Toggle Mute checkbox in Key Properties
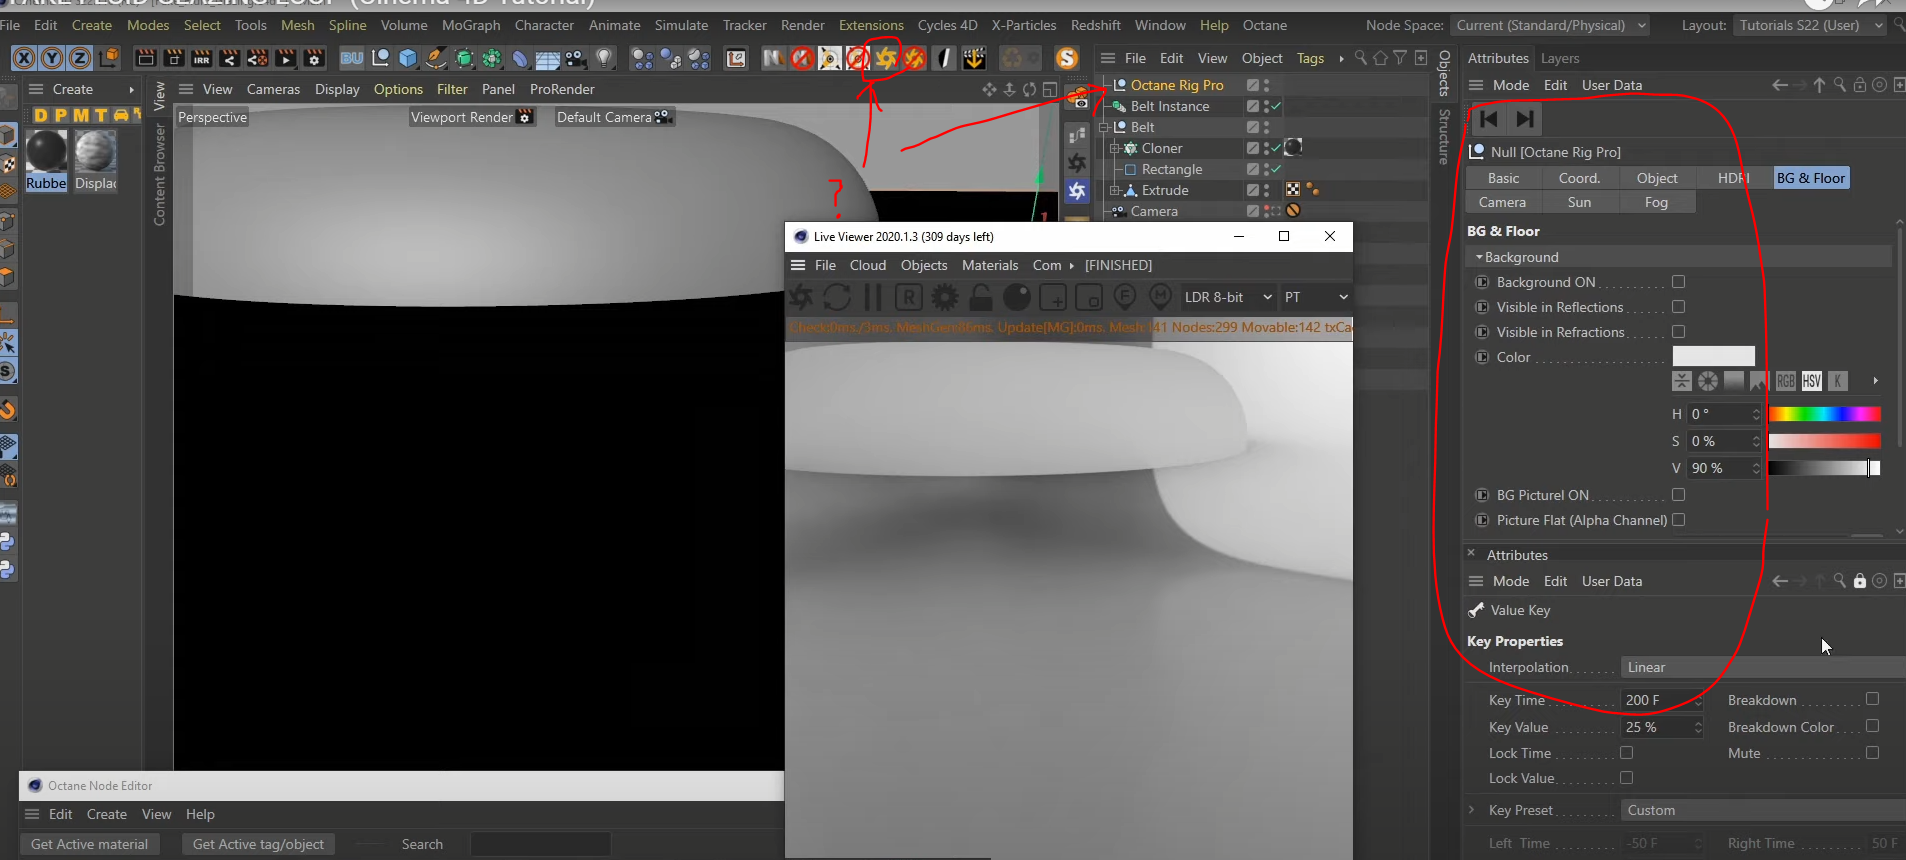Viewport: 1906px width, 860px height. [1873, 753]
